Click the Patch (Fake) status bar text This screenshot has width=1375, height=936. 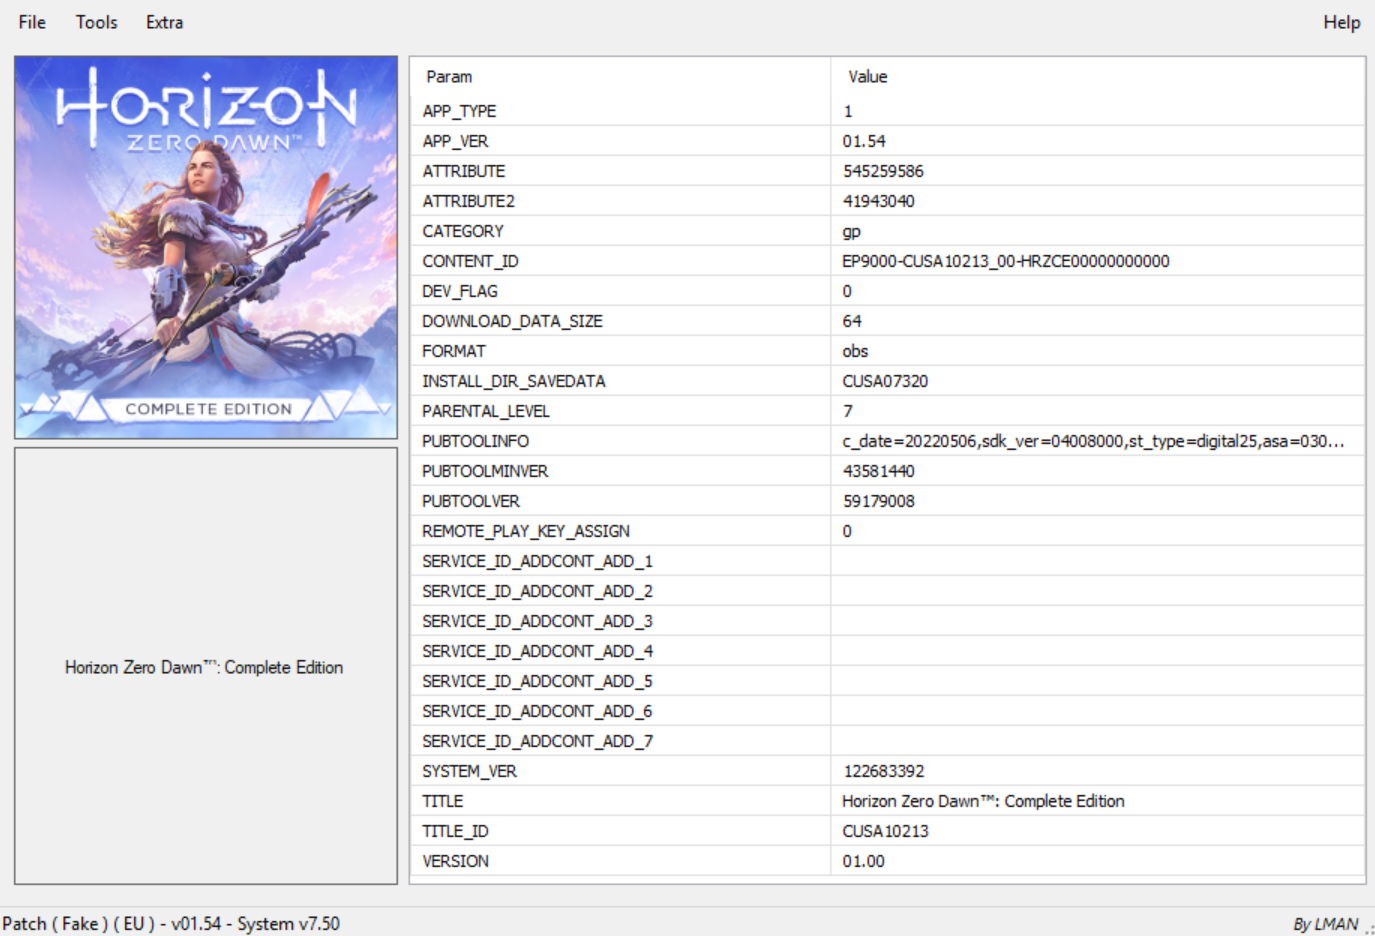171,924
